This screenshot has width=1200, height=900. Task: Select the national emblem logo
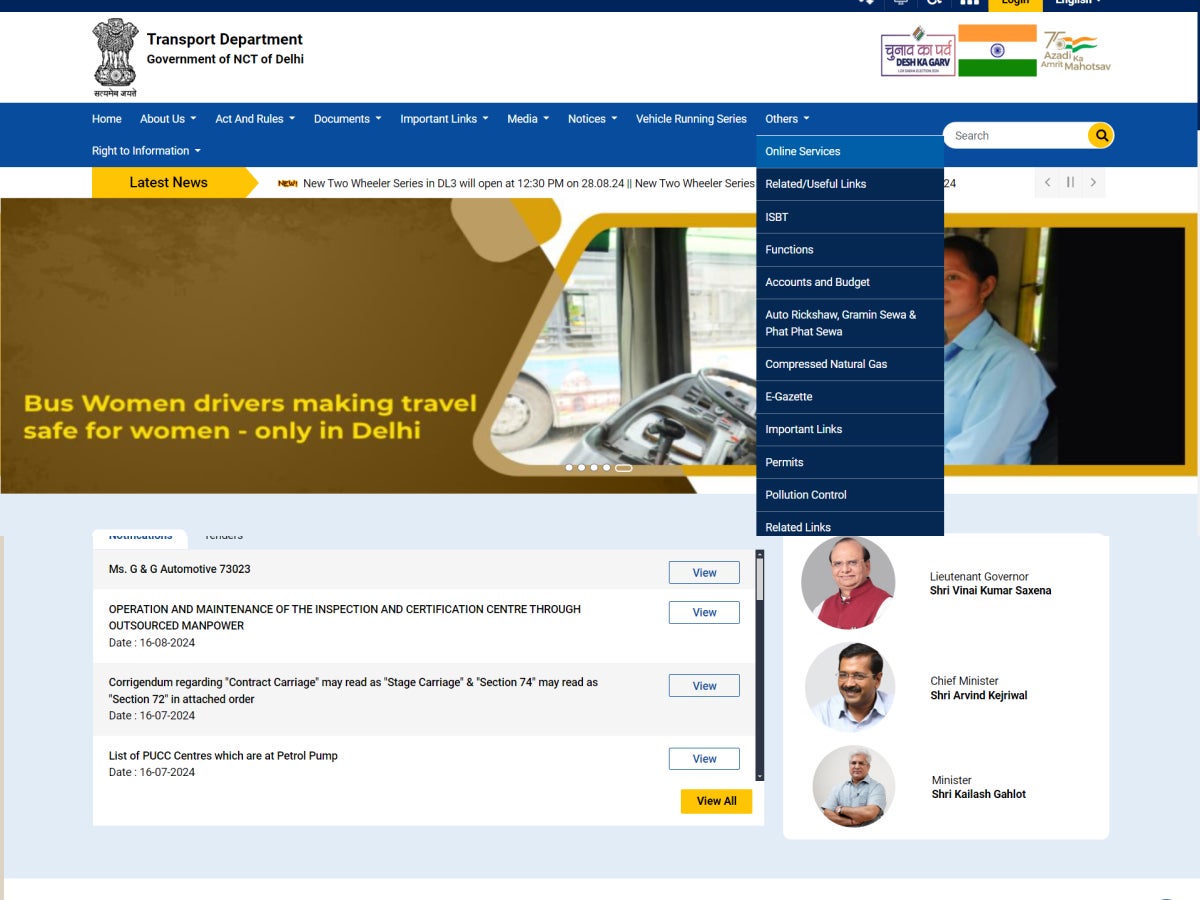click(x=115, y=55)
